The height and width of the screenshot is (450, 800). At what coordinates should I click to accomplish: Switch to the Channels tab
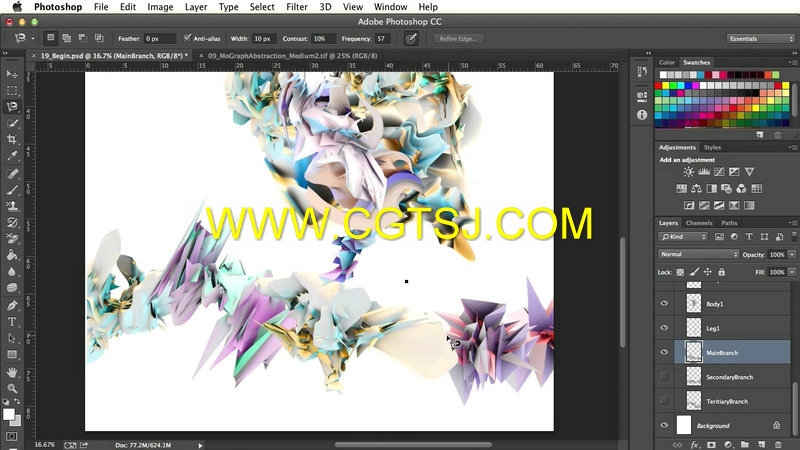(x=698, y=223)
